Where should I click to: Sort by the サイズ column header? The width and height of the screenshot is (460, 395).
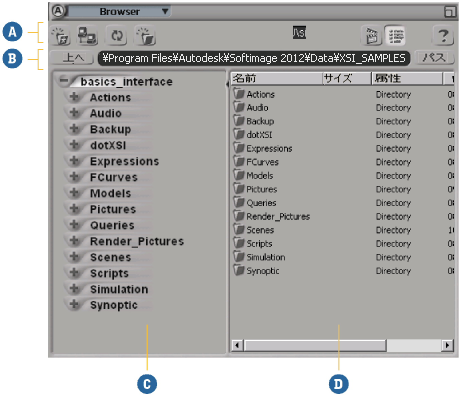347,78
